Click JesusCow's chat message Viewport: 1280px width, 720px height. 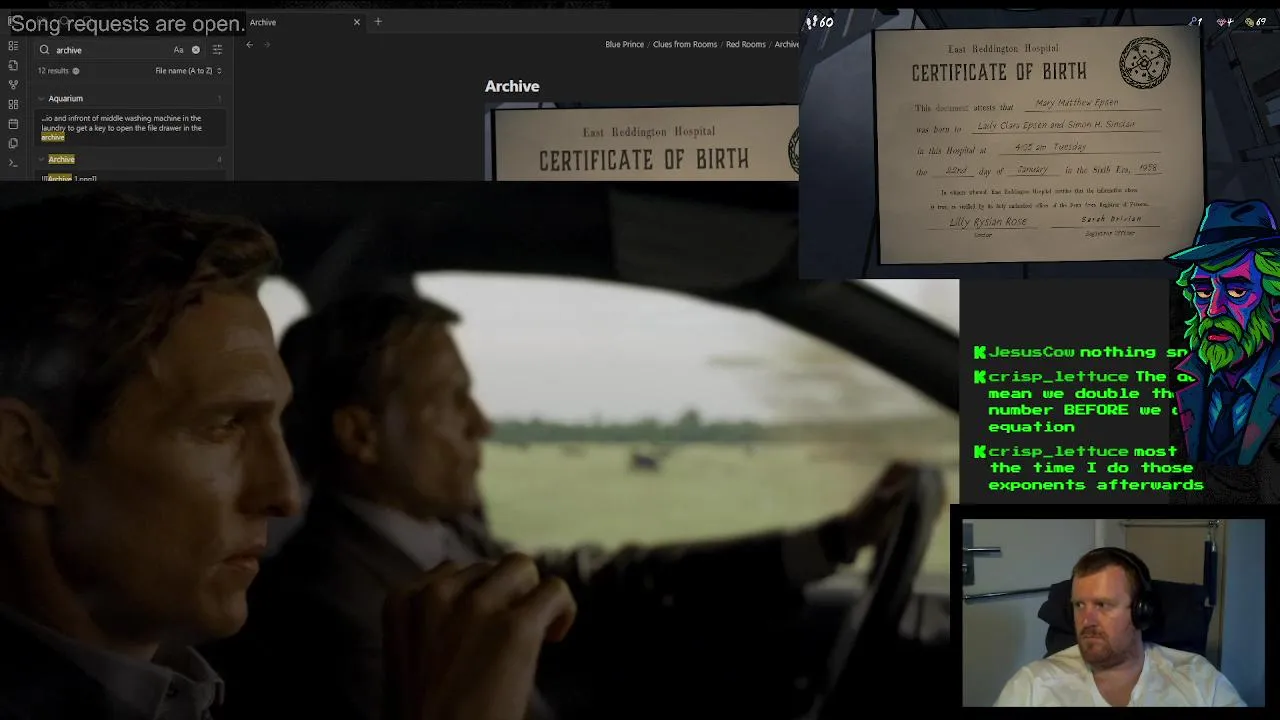(x=1080, y=352)
